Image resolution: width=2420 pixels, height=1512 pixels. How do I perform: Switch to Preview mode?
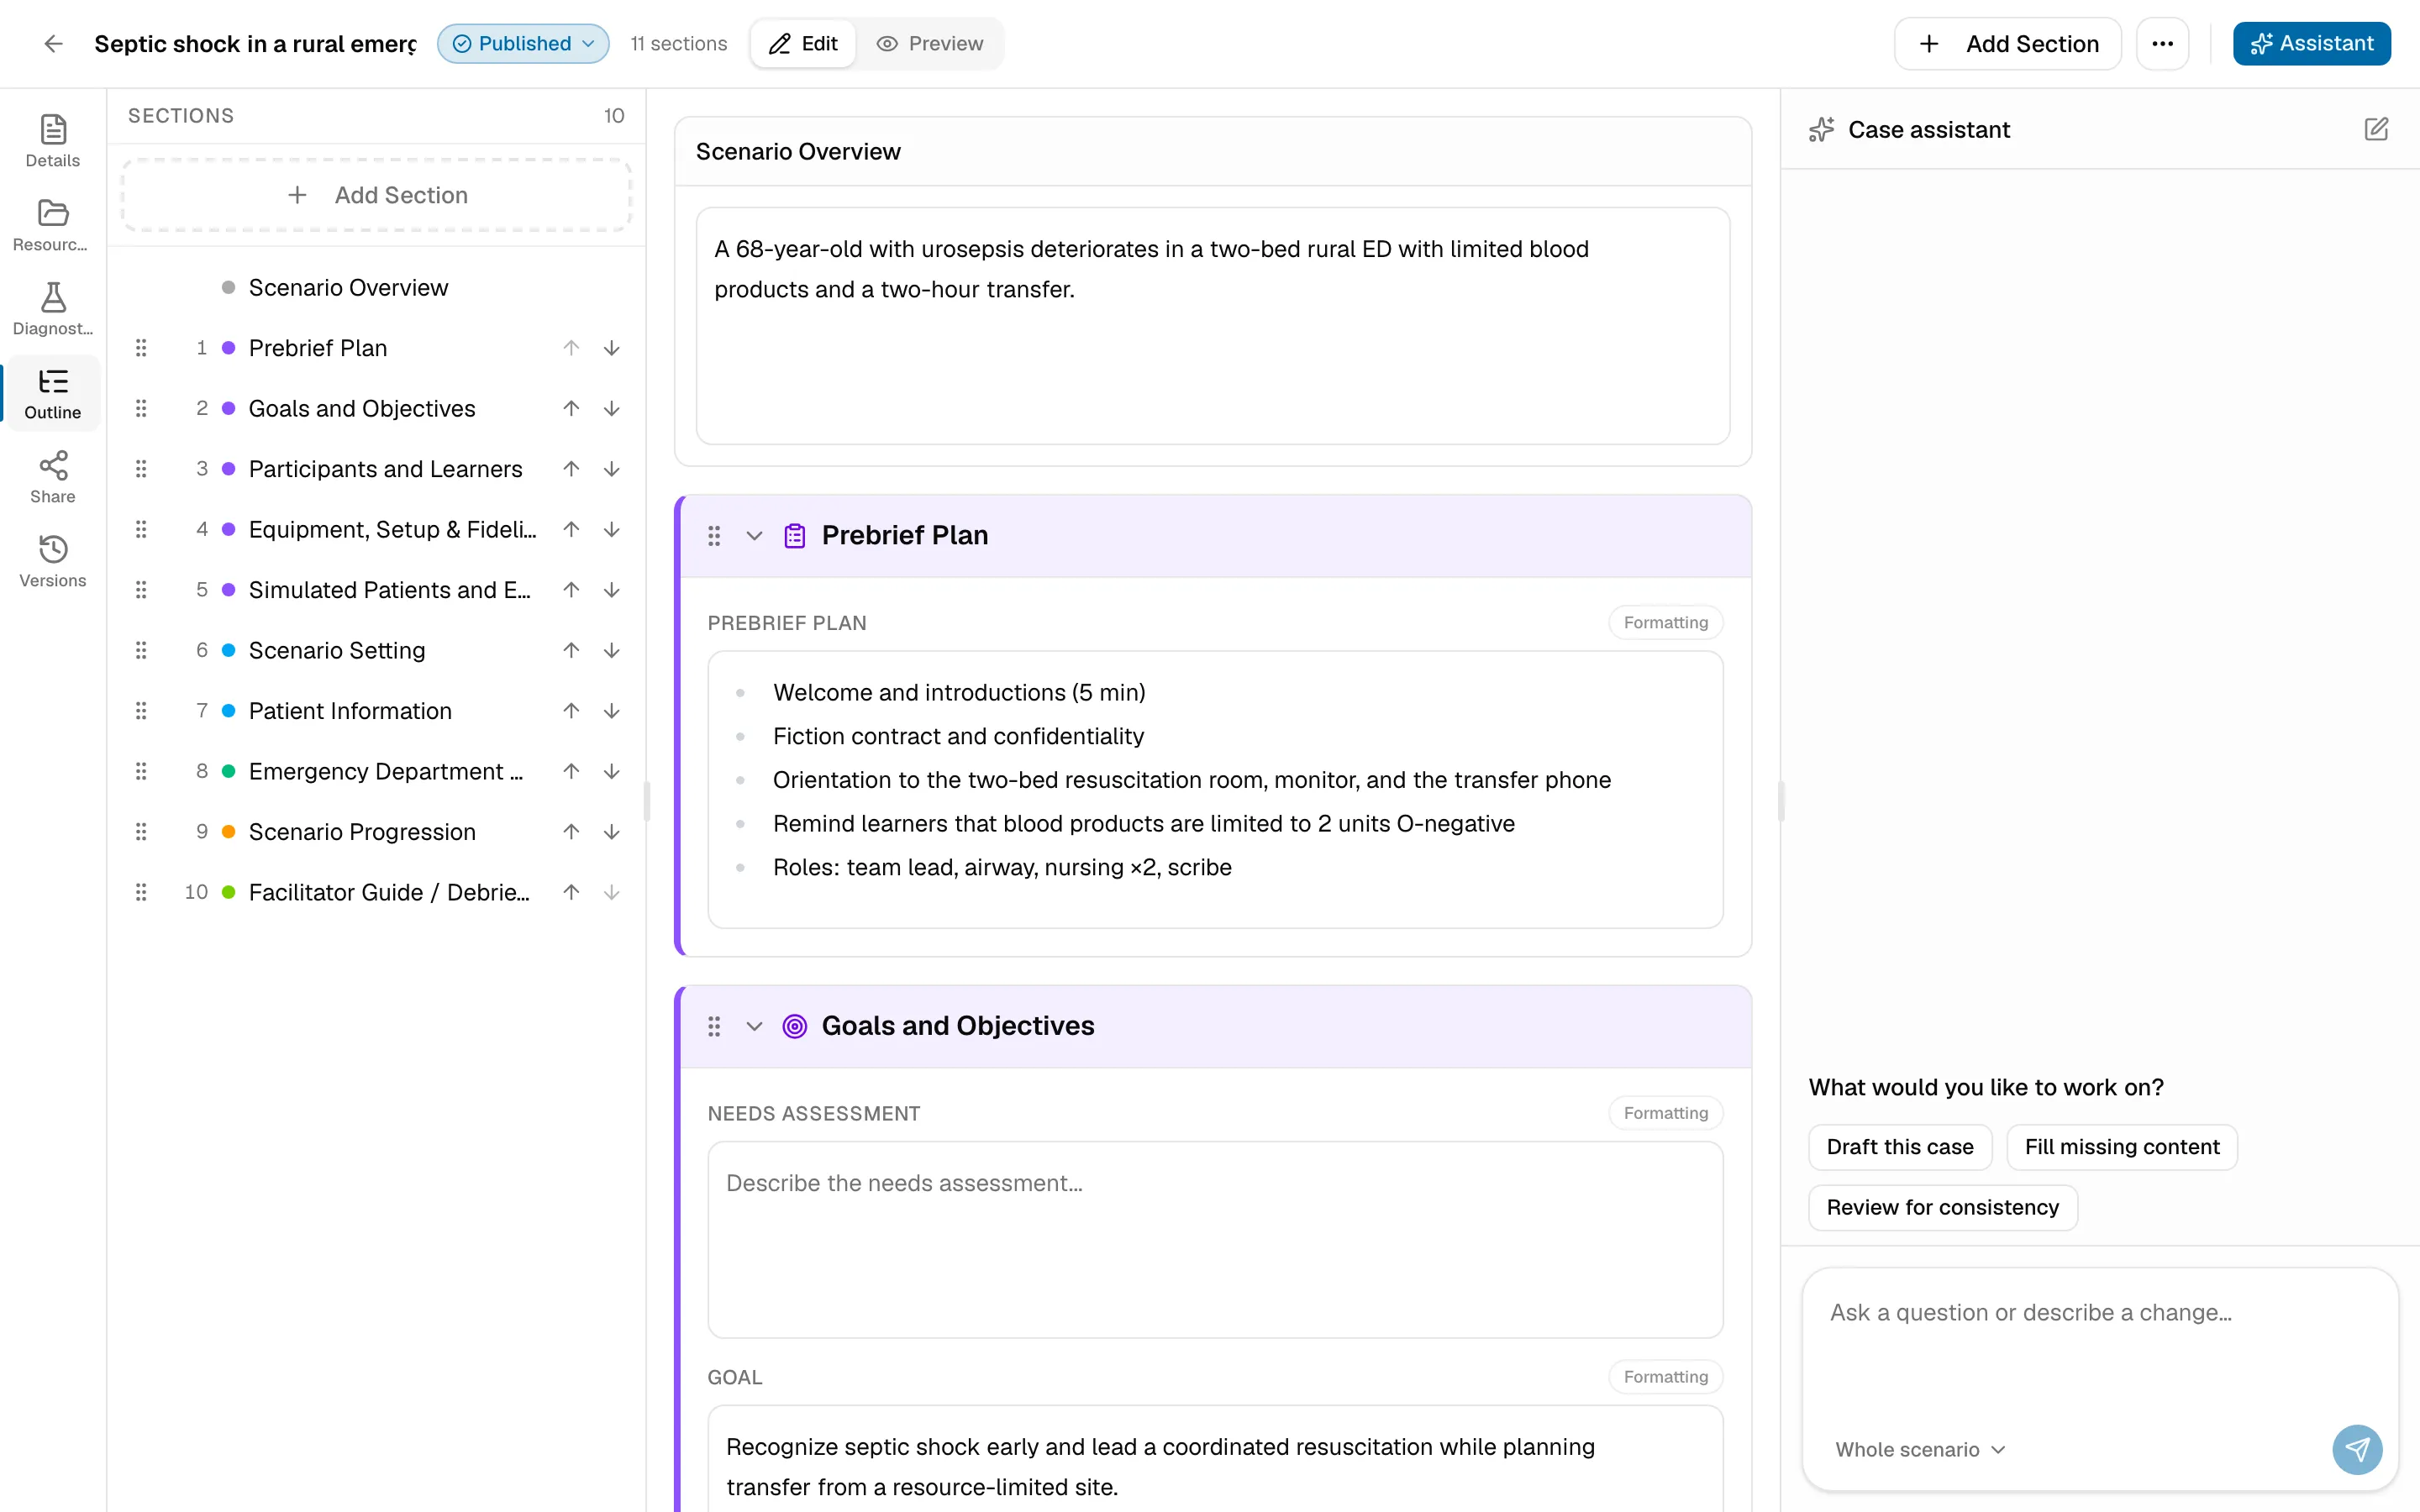pyautogui.click(x=929, y=43)
